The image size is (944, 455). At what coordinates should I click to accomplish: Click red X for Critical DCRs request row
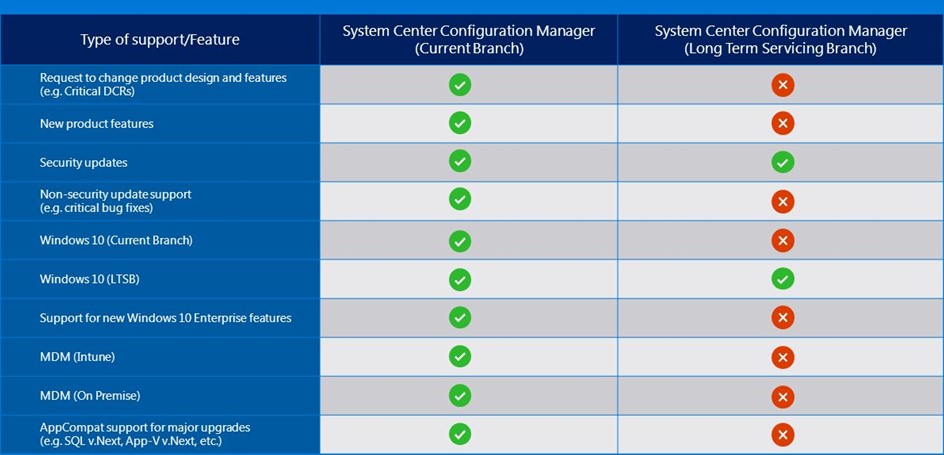(783, 85)
